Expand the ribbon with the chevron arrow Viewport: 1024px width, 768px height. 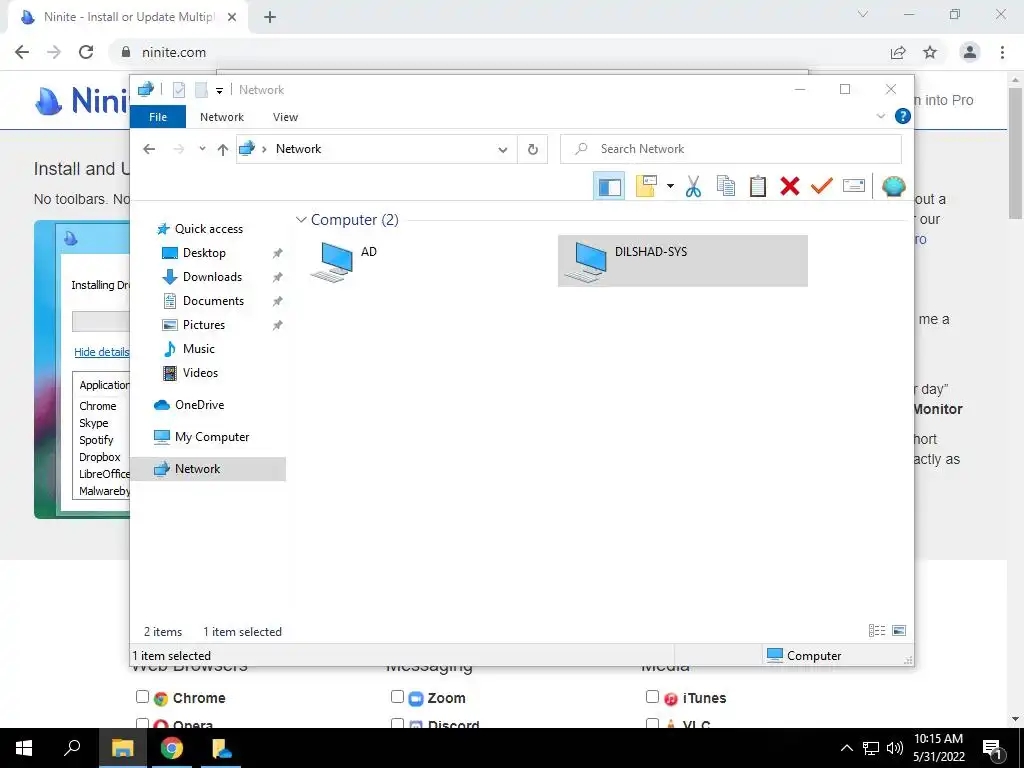point(880,116)
